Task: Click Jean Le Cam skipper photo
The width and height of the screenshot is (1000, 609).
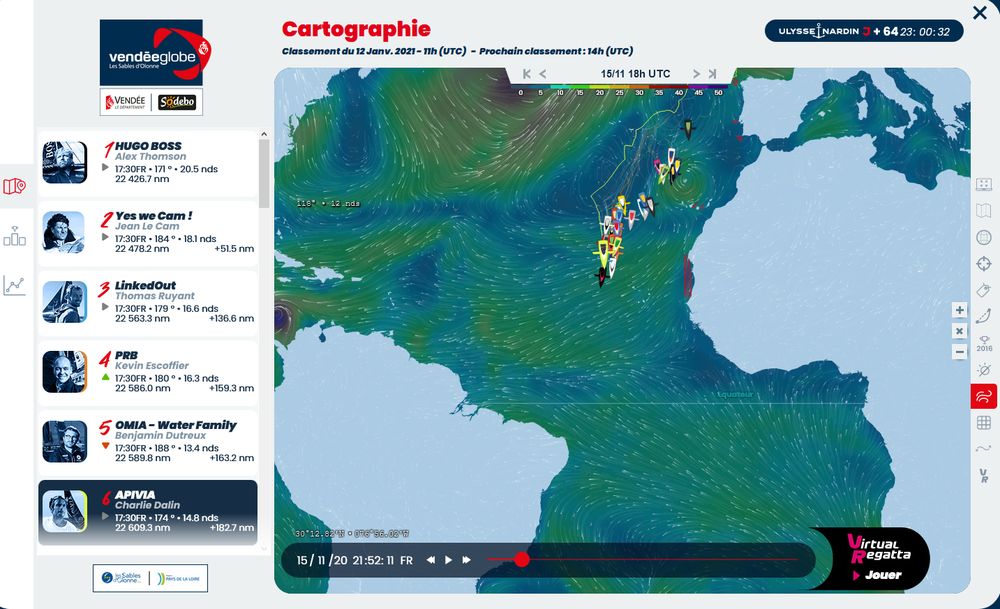Action: (x=64, y=232)
